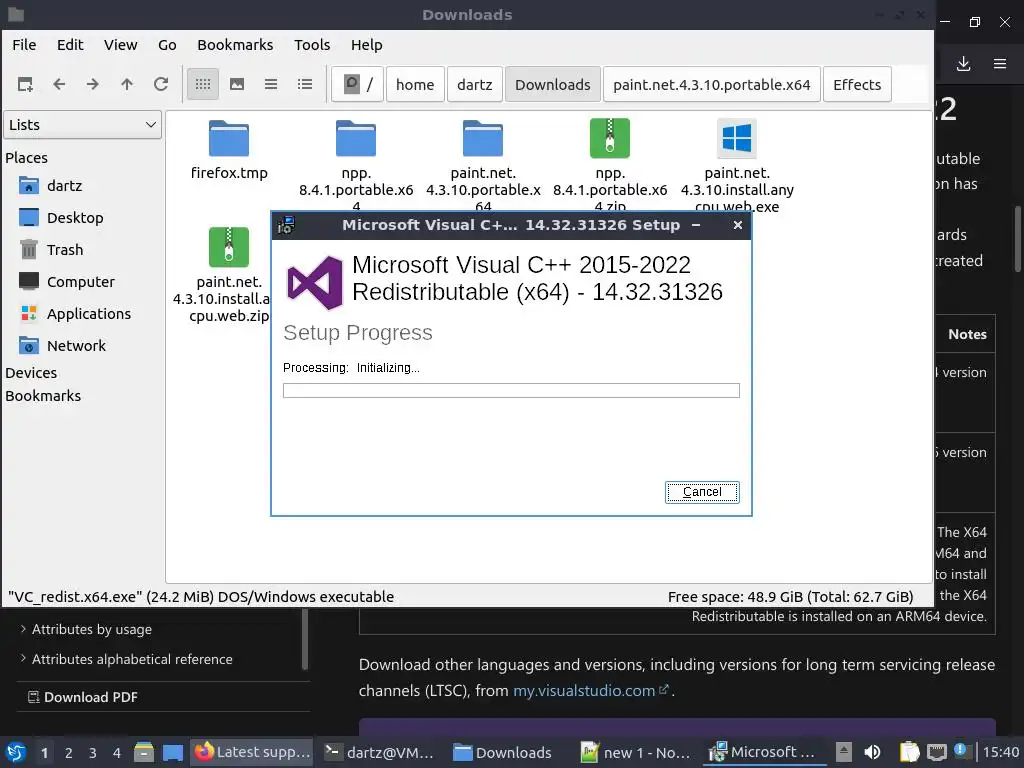
Task: Switch to Notepad++ new 1 taskbar window
Action: point(635,752)
